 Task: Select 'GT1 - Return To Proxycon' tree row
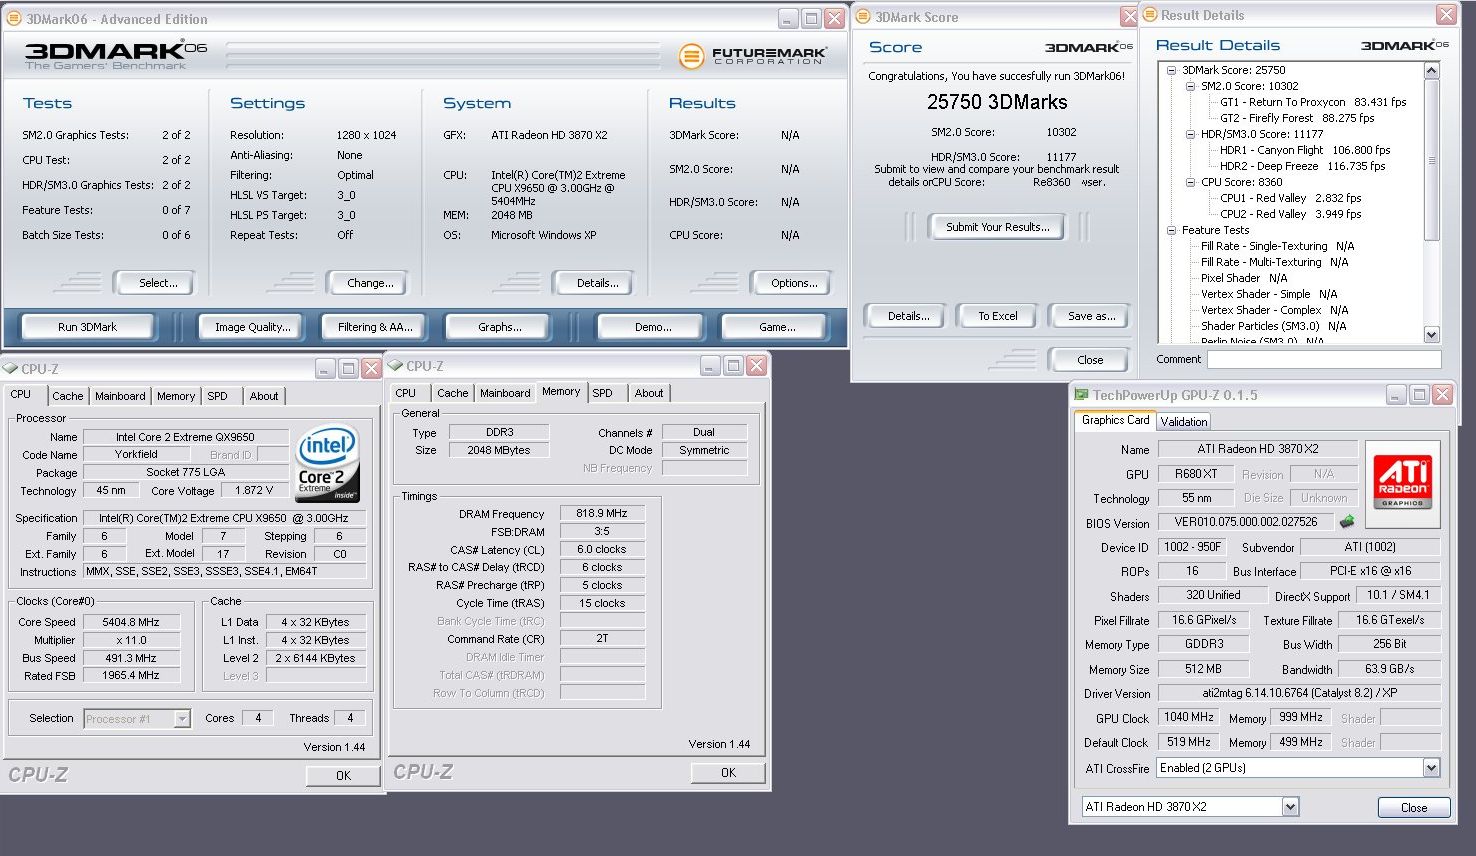click(x=1313, y=102)
